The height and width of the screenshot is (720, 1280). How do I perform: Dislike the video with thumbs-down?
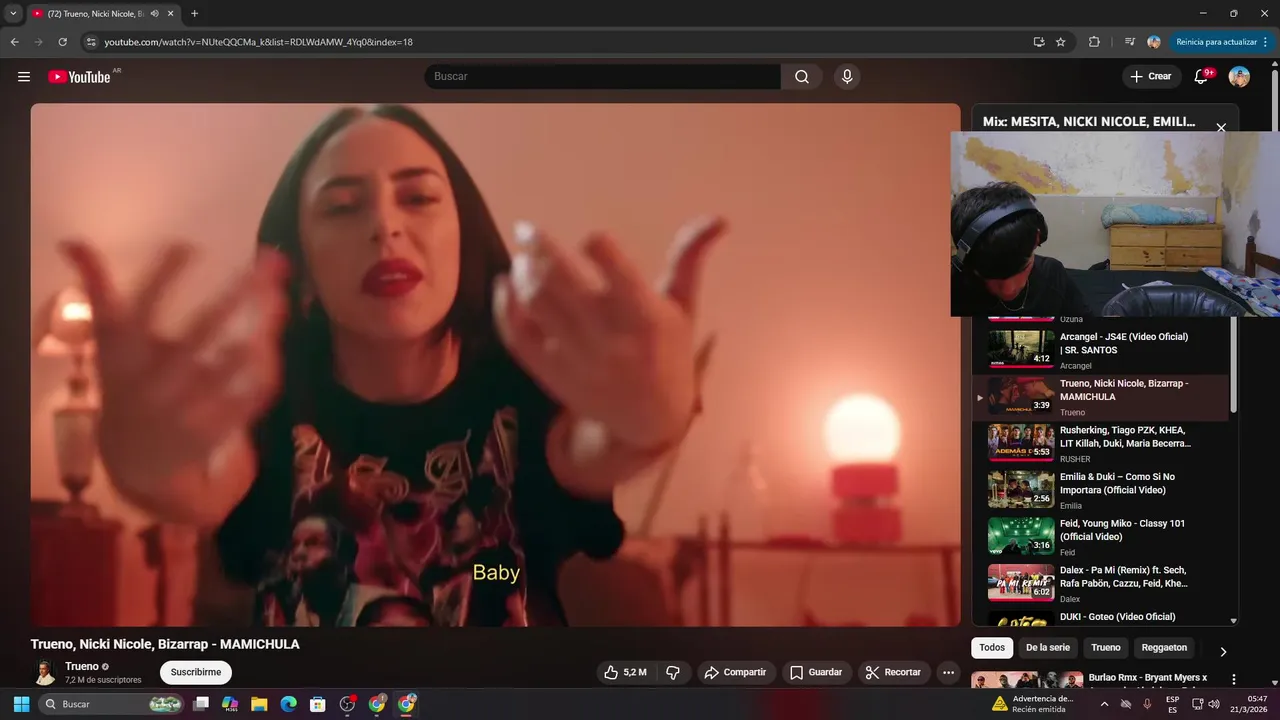(x=673, y=673)
